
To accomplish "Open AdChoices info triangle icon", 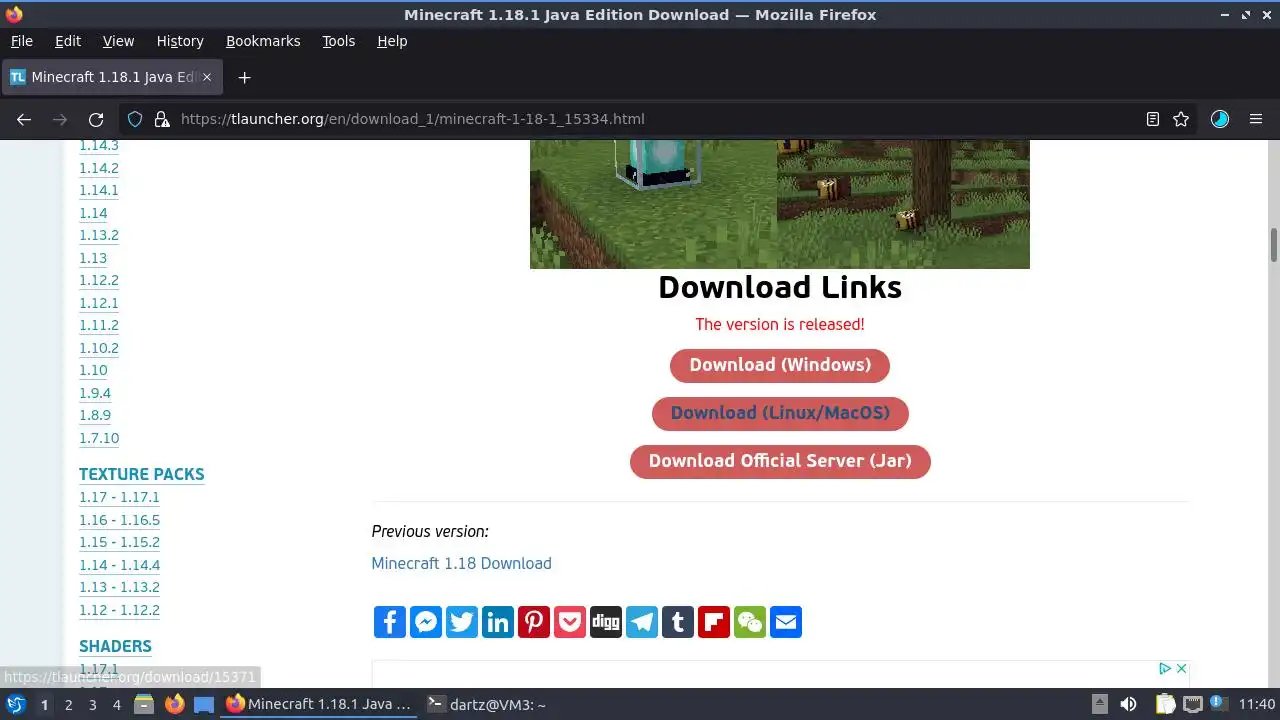I will (x=1165, y=668).
